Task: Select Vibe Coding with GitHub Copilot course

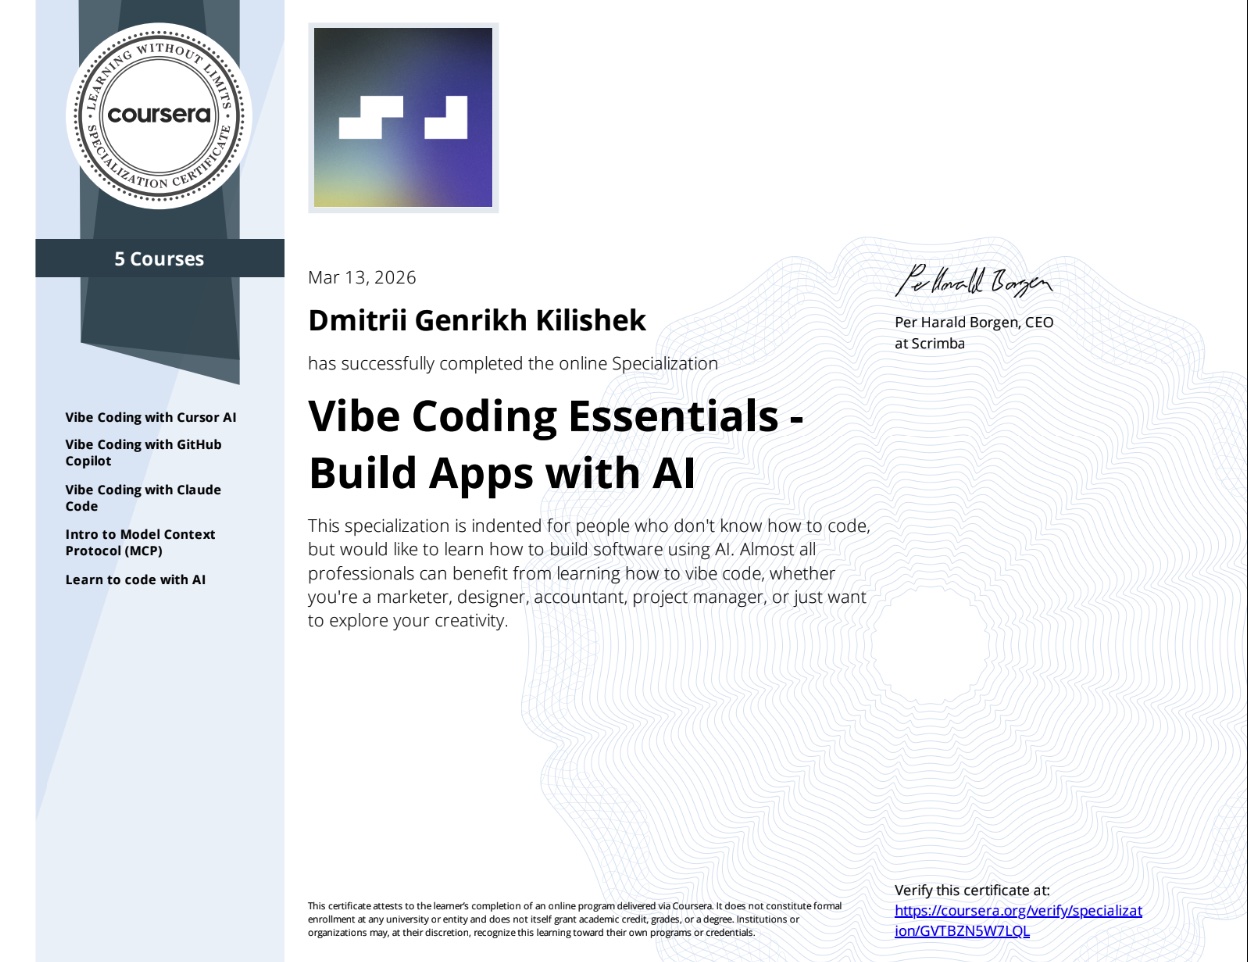Action: click(x=143, y=453)
